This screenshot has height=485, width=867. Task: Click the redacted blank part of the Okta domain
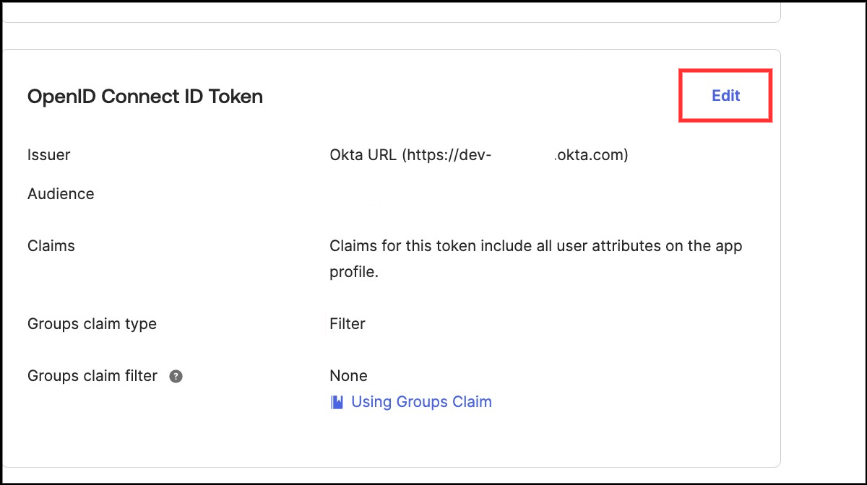pyautogui.click(x=523, y=155)
